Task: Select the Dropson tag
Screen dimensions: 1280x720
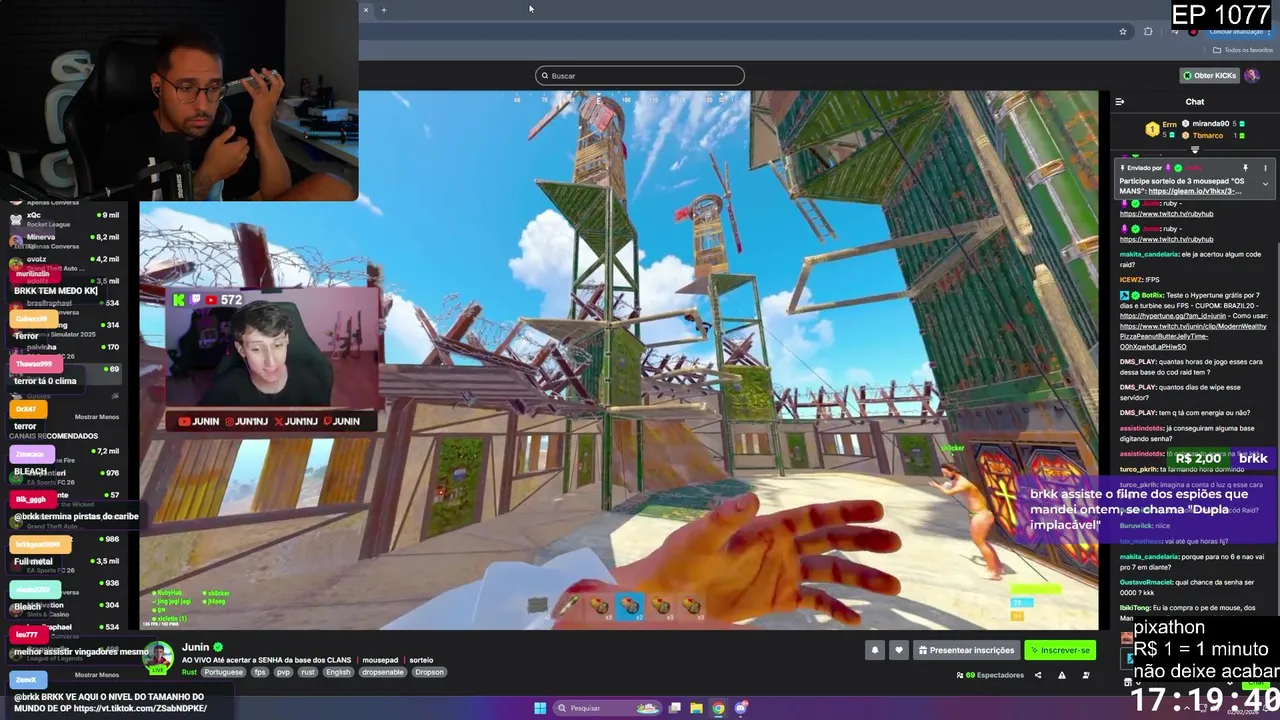Action: tap(429, 672)
